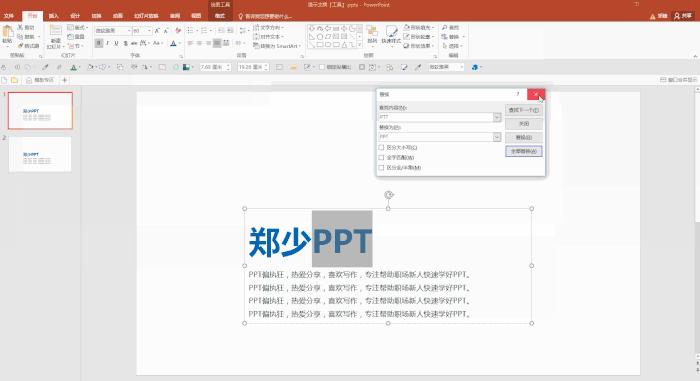Click the Select button in the editing group
The image size is (700, 381).
pyautogui.click(x=453, y=46)
